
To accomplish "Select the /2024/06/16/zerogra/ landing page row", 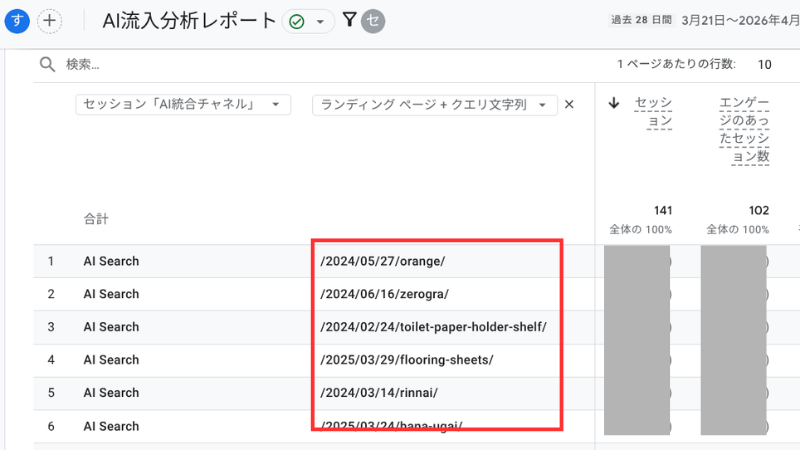I will pos(385,294).
